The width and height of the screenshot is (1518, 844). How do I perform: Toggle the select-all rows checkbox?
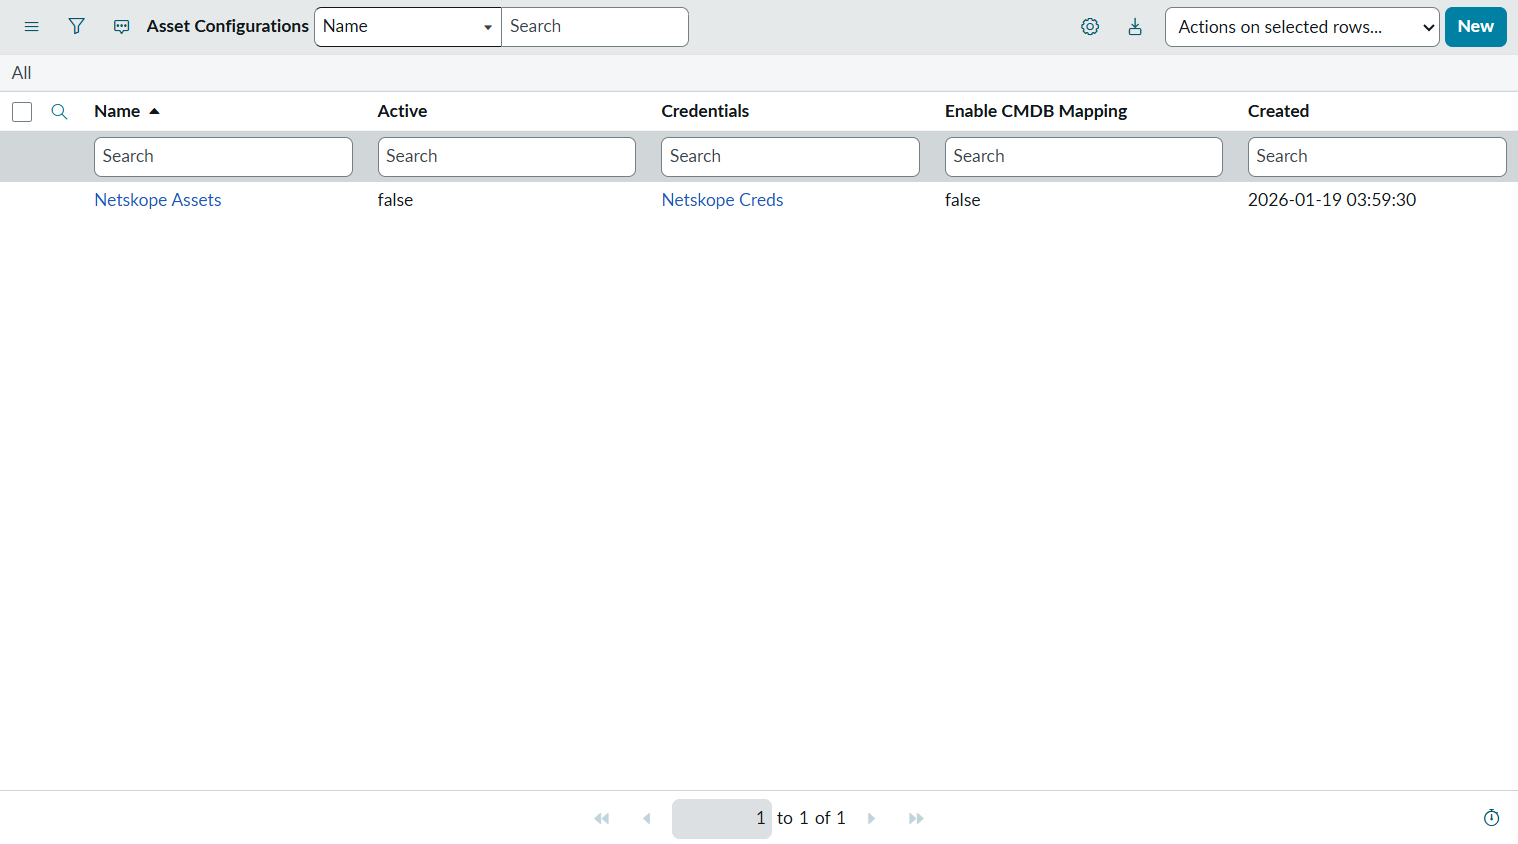[x=22, y=112]
